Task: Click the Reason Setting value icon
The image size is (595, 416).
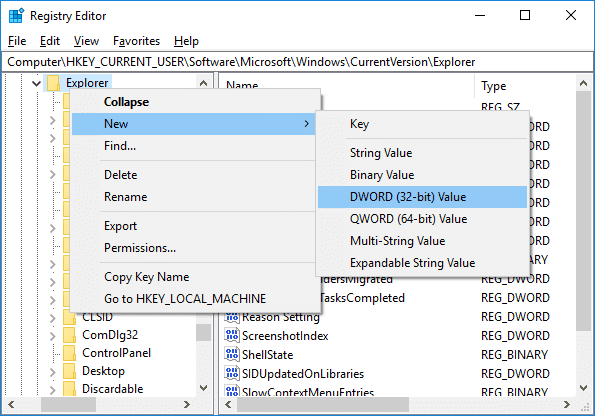Action: pyautogui.click(x=232, y=317)
